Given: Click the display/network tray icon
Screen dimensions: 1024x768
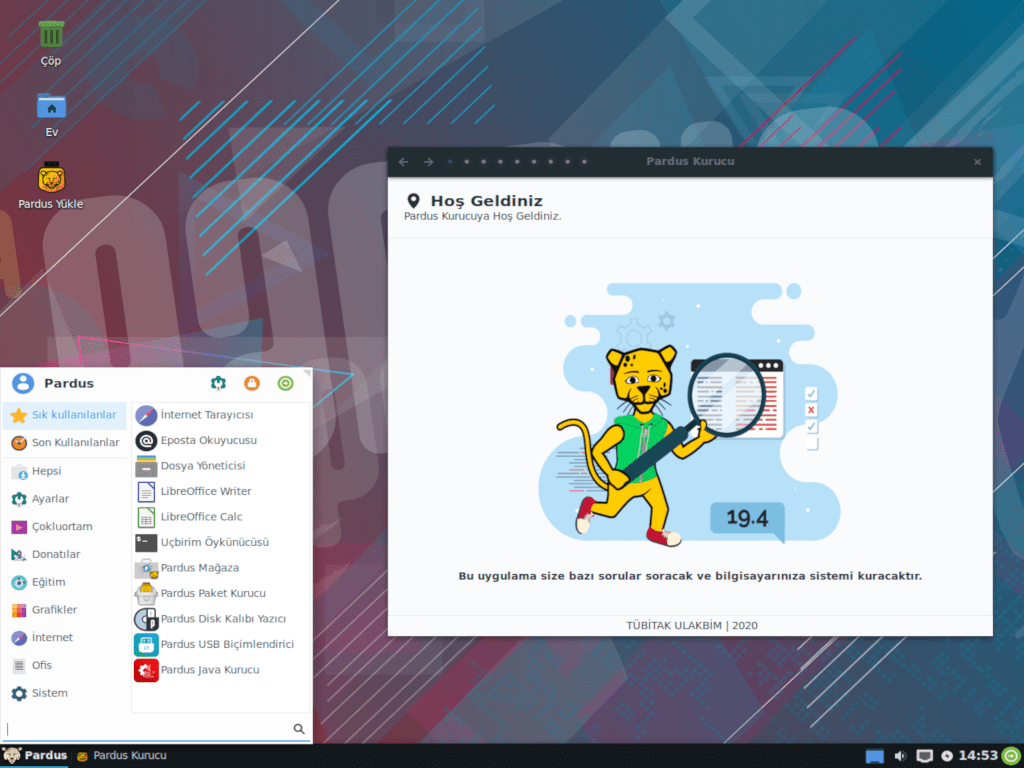Looking at the screenshot, I should point(924,756).
